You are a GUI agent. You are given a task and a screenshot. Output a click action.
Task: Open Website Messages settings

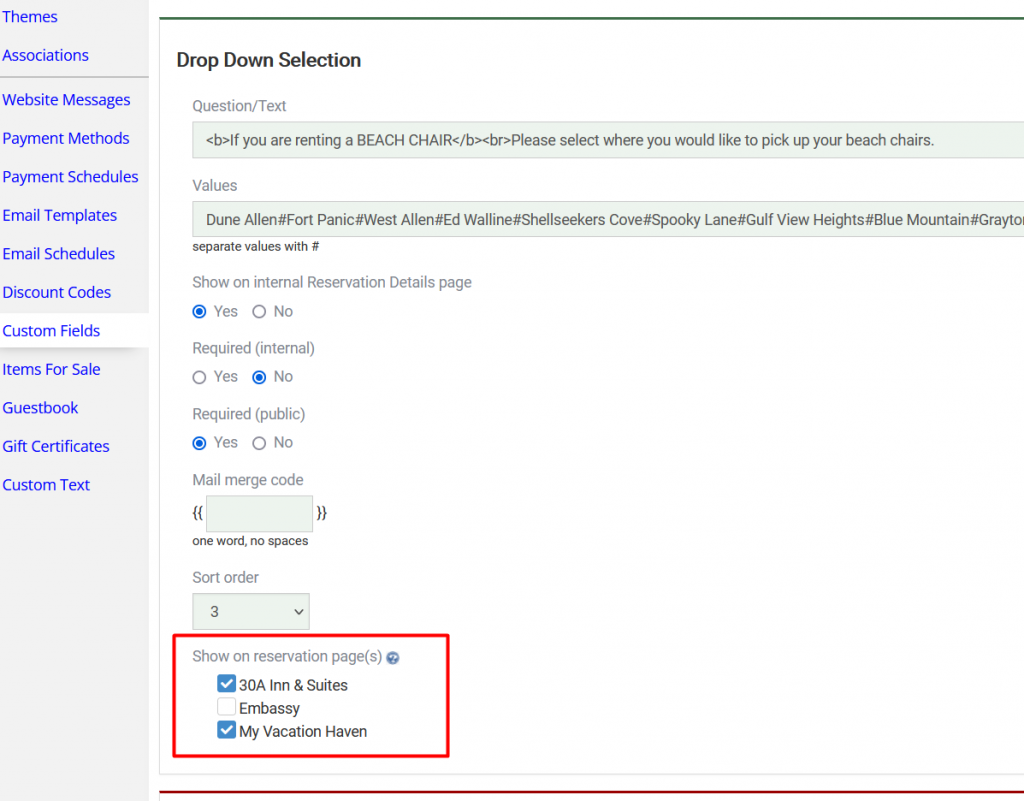pyautogui.click(x=66, y=100)
